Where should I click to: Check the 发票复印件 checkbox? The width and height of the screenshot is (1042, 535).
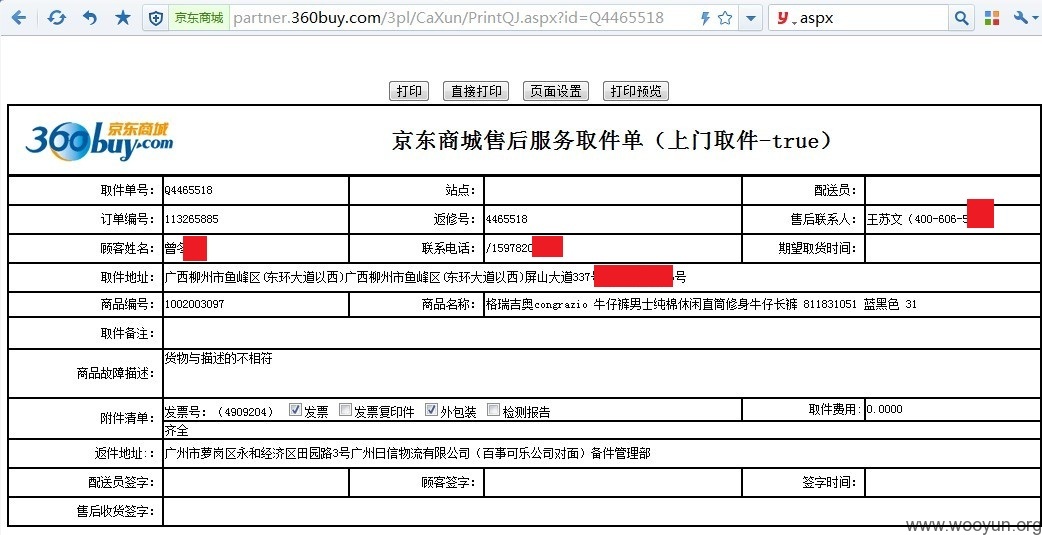coord(346,410)
